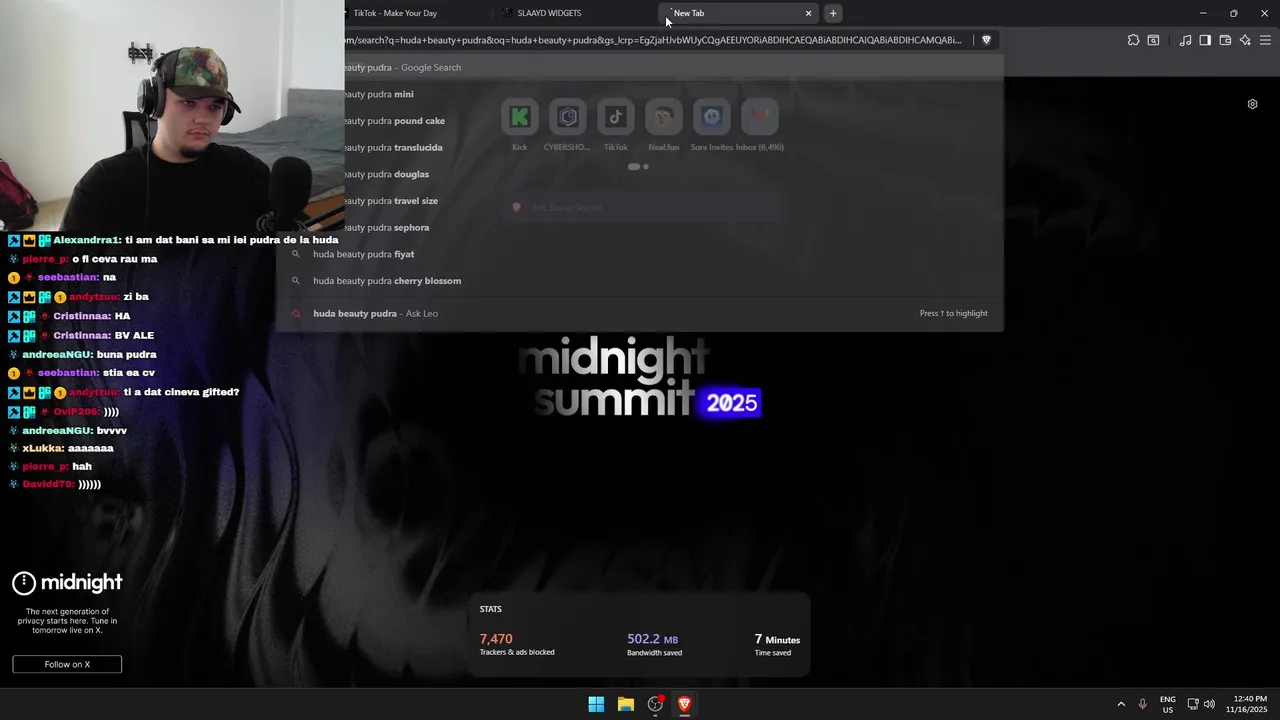The width and height of the screenshot is (1280, 720).
Task: Open the tab search icon in toolbar
Action: click(1153, 40)
